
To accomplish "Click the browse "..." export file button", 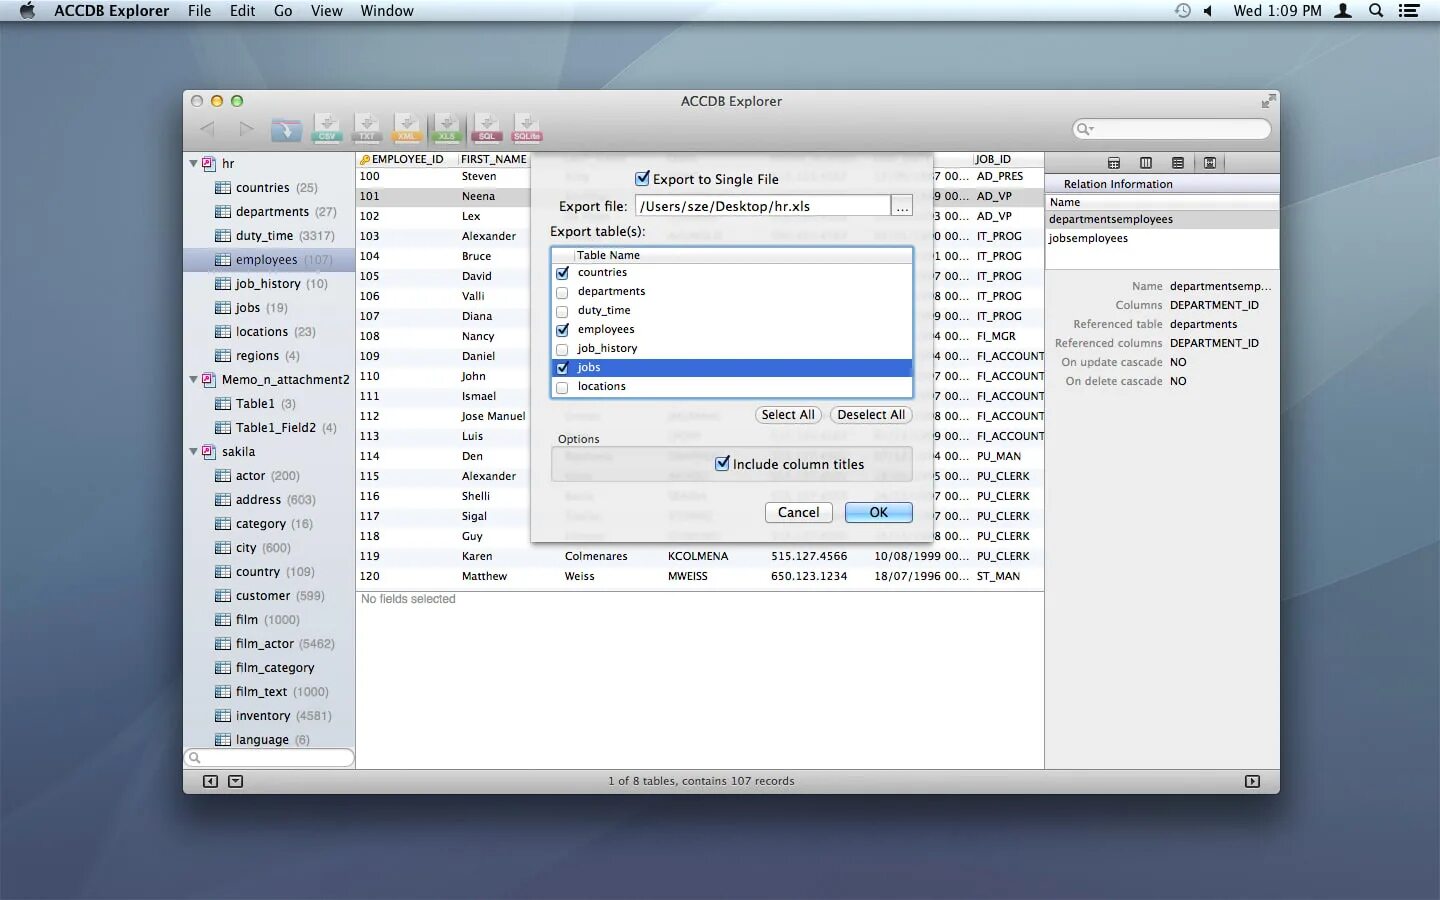I will tap(902, 206).
